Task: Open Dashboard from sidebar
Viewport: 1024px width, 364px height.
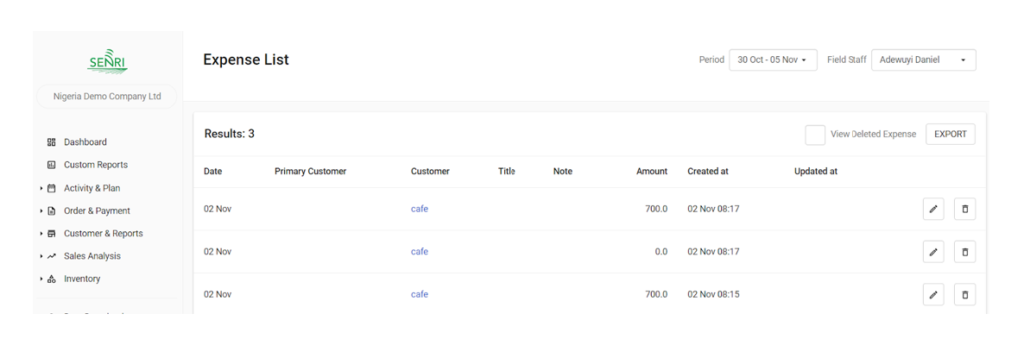Action: click(x=85, y=142)
